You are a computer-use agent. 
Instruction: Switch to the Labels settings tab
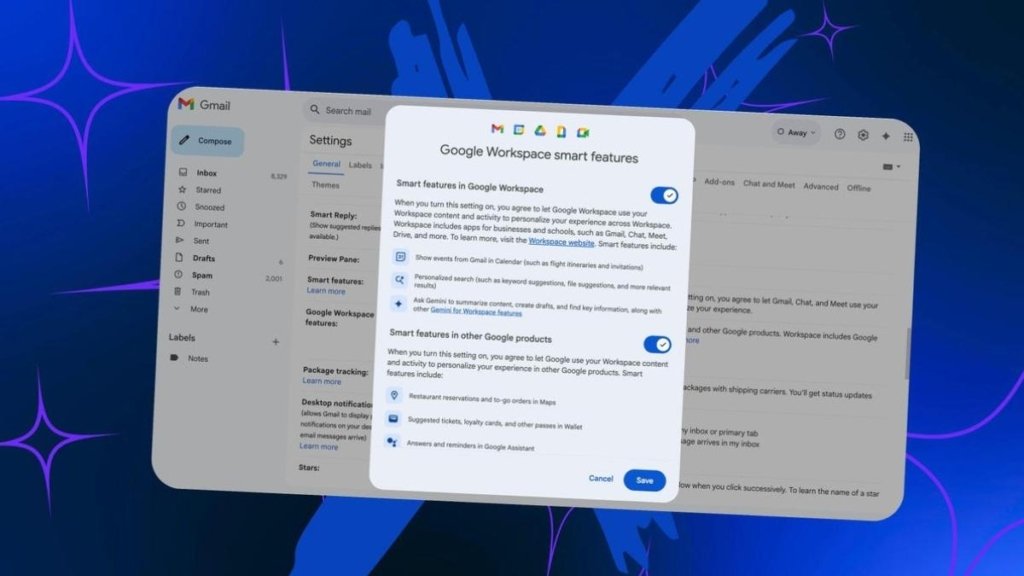pos(360,165)
